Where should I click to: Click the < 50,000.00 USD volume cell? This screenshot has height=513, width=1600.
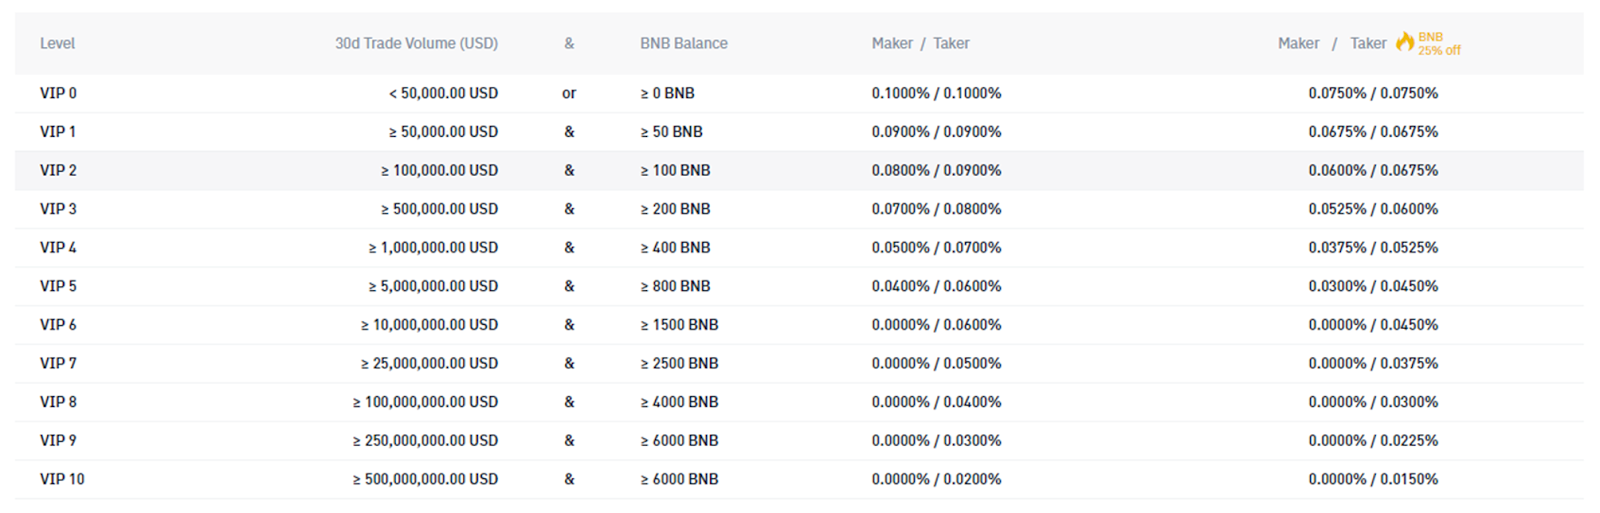(x=443, y=93)
